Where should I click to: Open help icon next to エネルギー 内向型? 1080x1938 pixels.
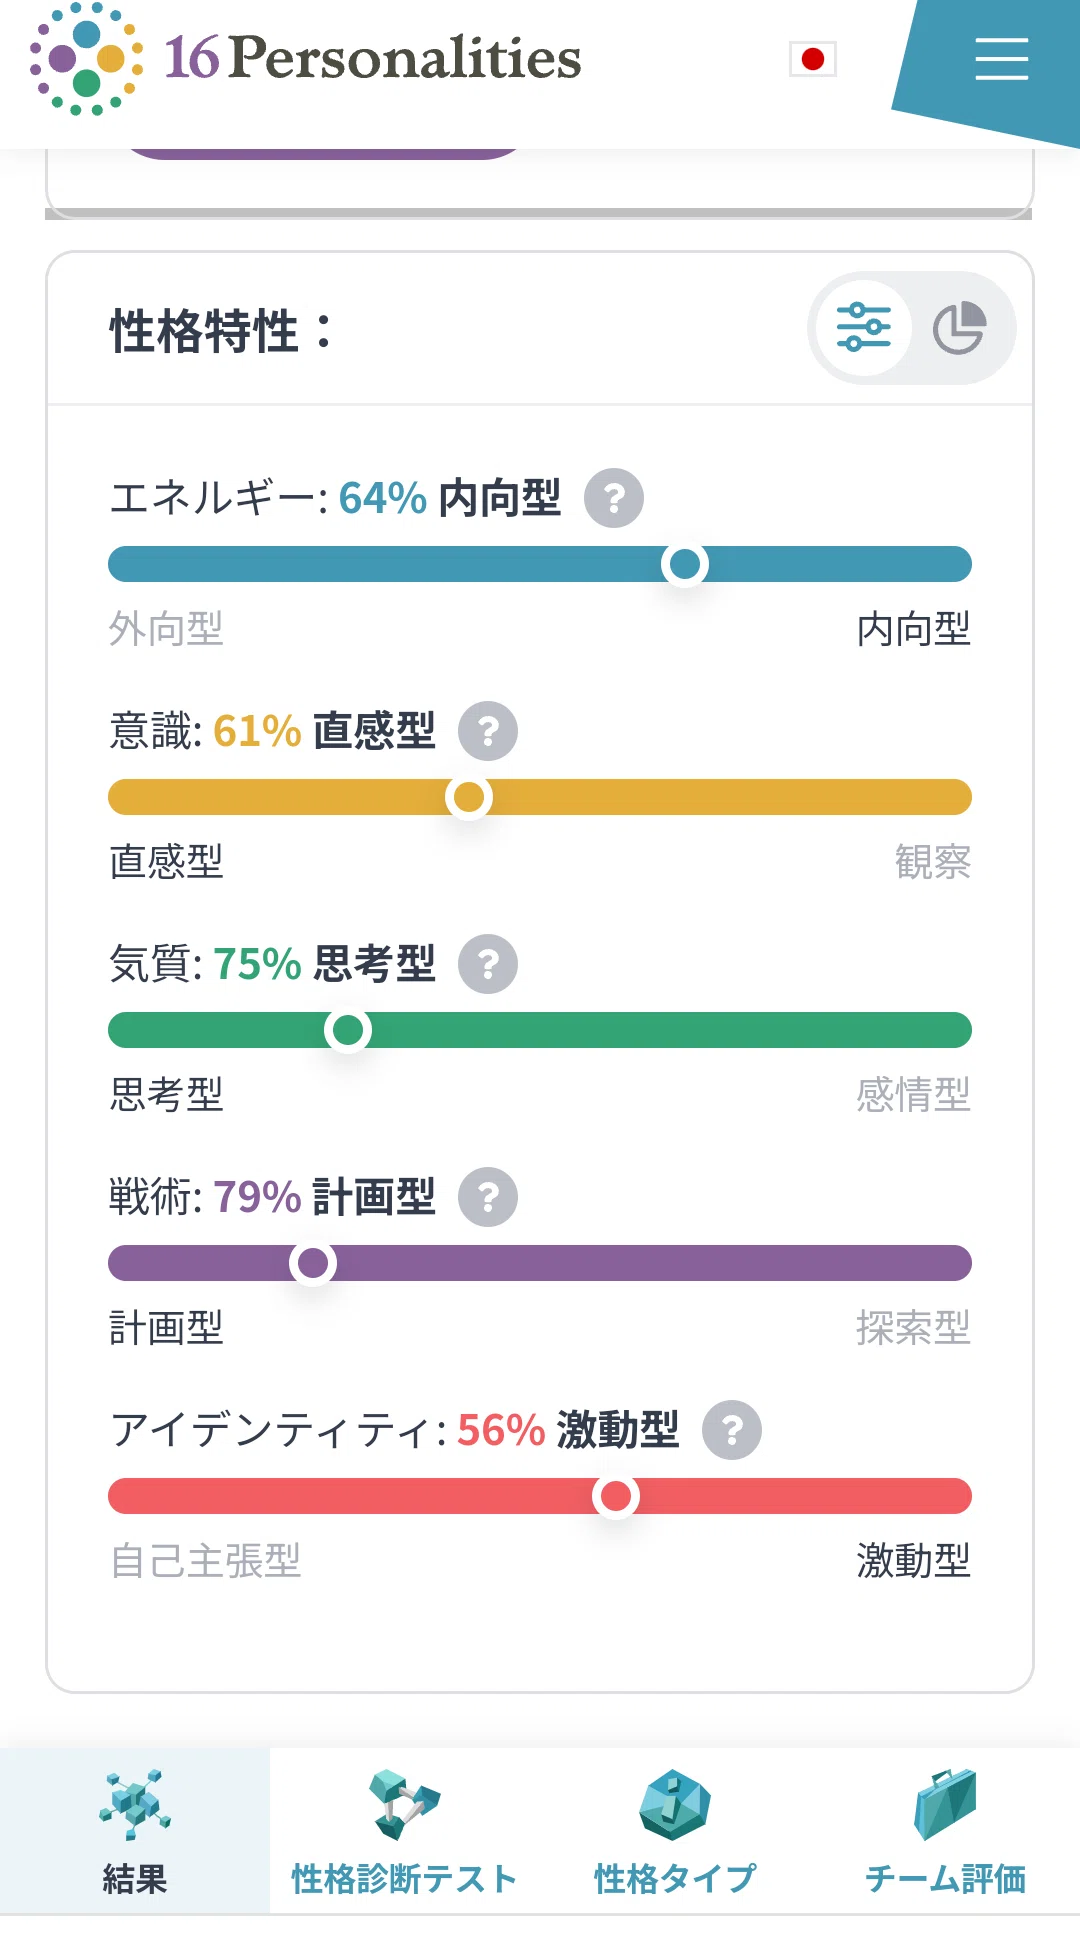point(614,498)
